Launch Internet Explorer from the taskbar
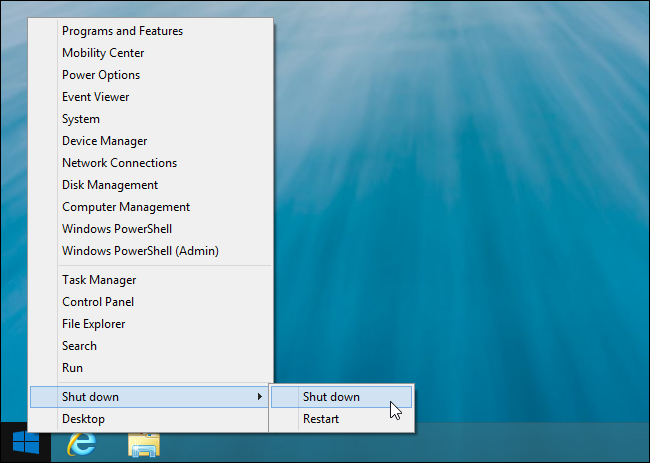 point(82,443)
